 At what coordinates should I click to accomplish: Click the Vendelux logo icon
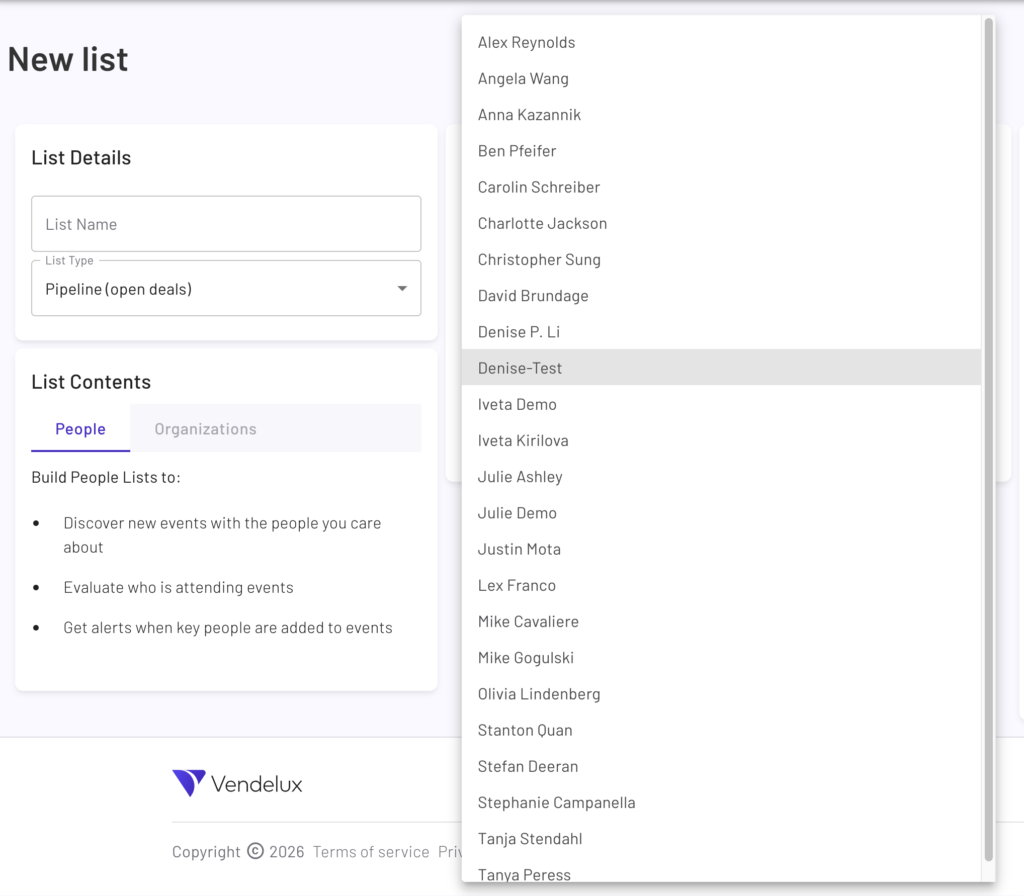(189, 783)
